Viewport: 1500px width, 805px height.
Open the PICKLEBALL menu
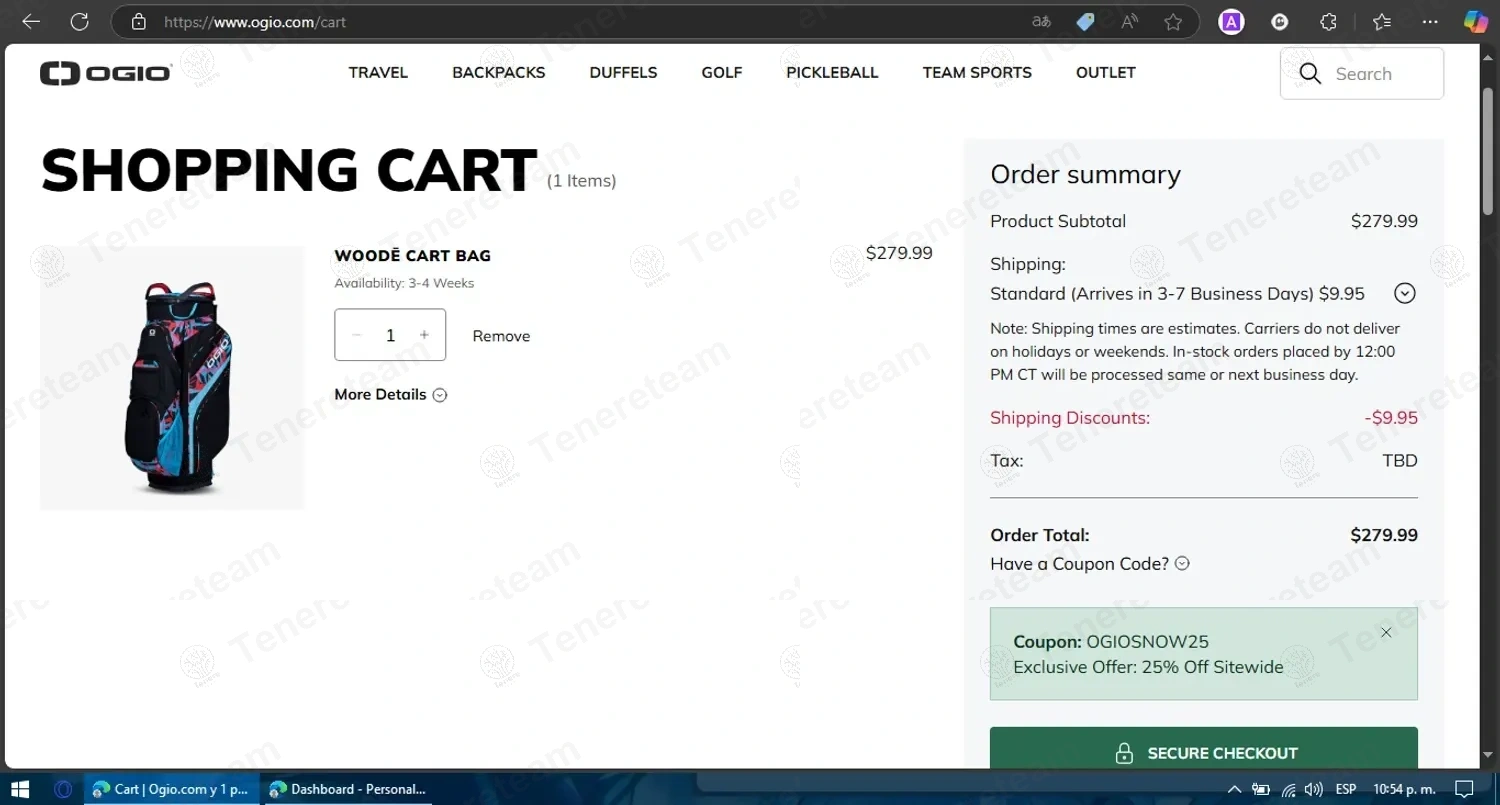pos(832,72)
